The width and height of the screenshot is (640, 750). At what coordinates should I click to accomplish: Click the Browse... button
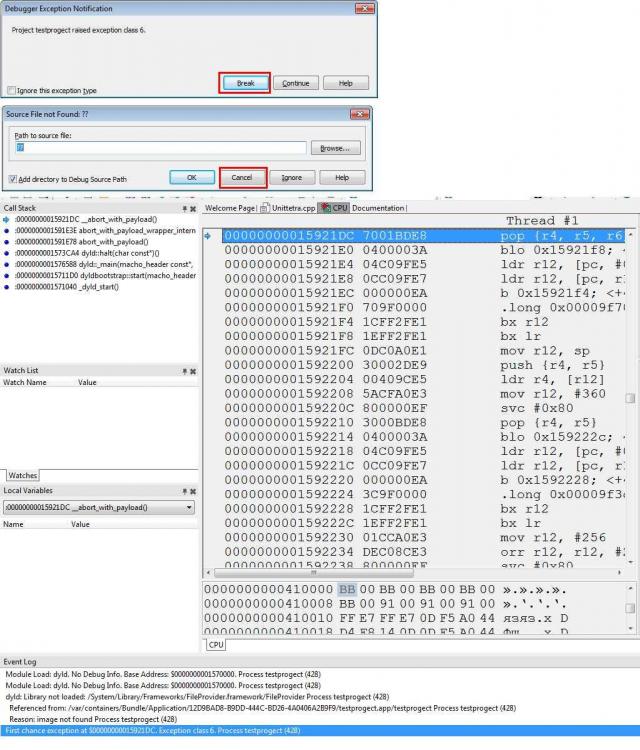[335, 148]
